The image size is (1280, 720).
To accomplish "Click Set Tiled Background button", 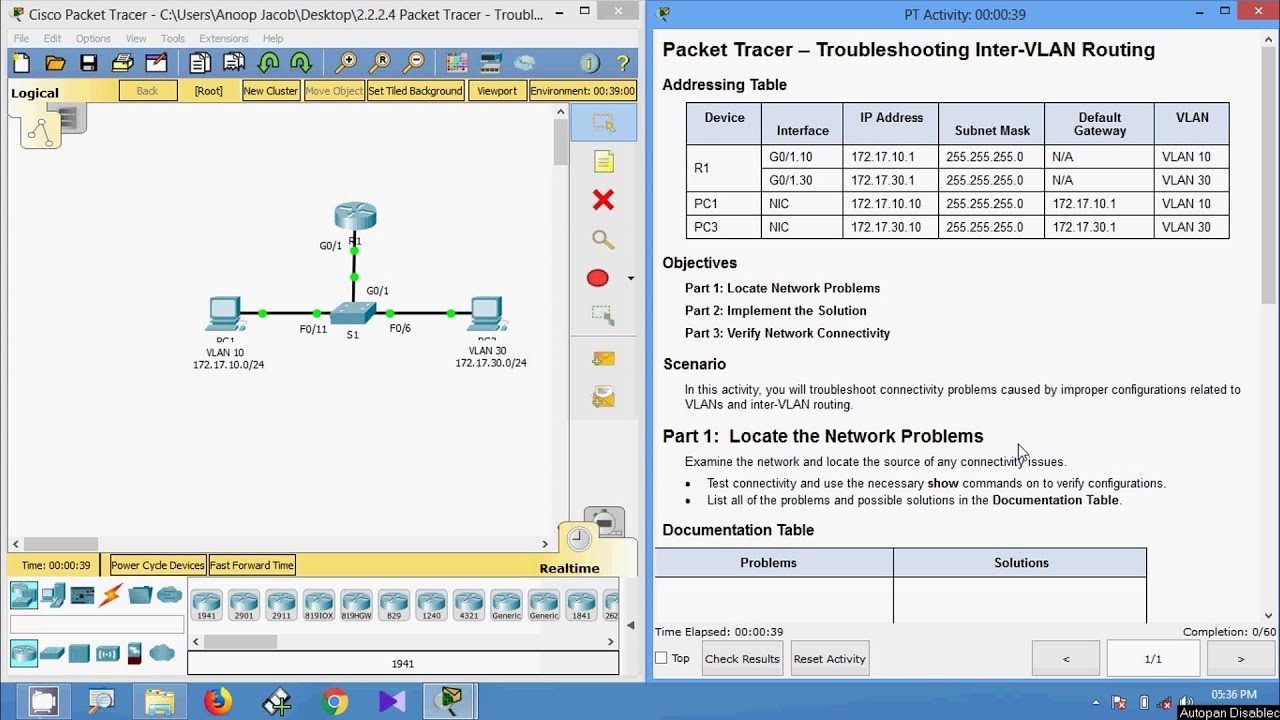I will click(415, 91).
